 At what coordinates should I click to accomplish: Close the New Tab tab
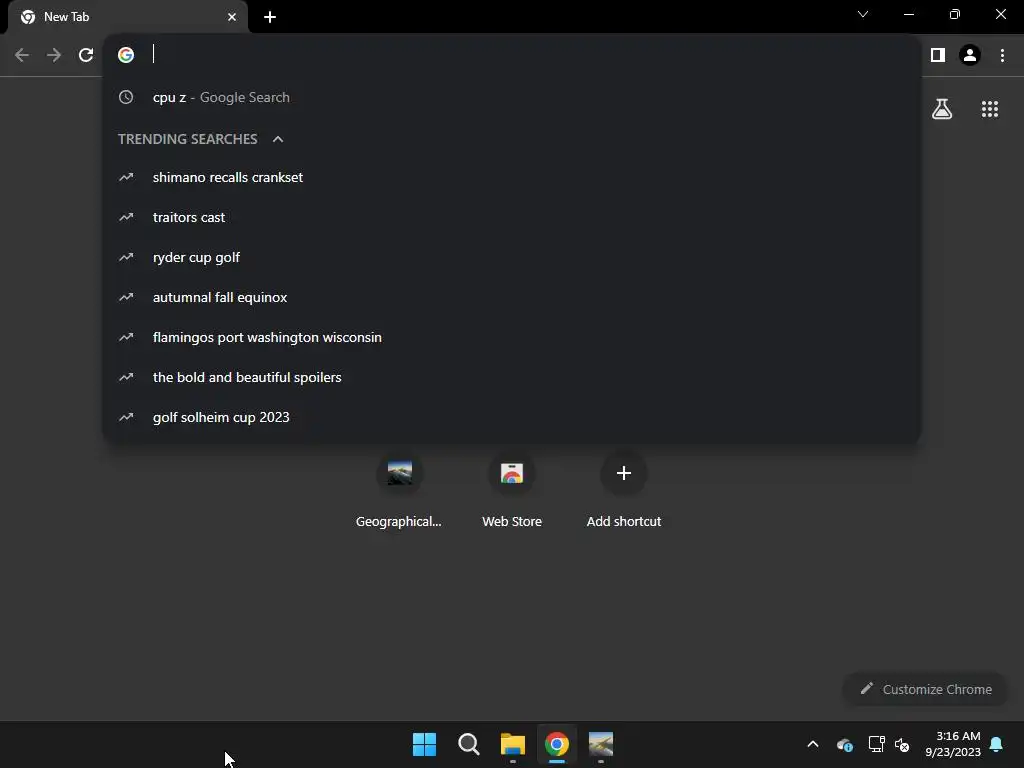232,17
